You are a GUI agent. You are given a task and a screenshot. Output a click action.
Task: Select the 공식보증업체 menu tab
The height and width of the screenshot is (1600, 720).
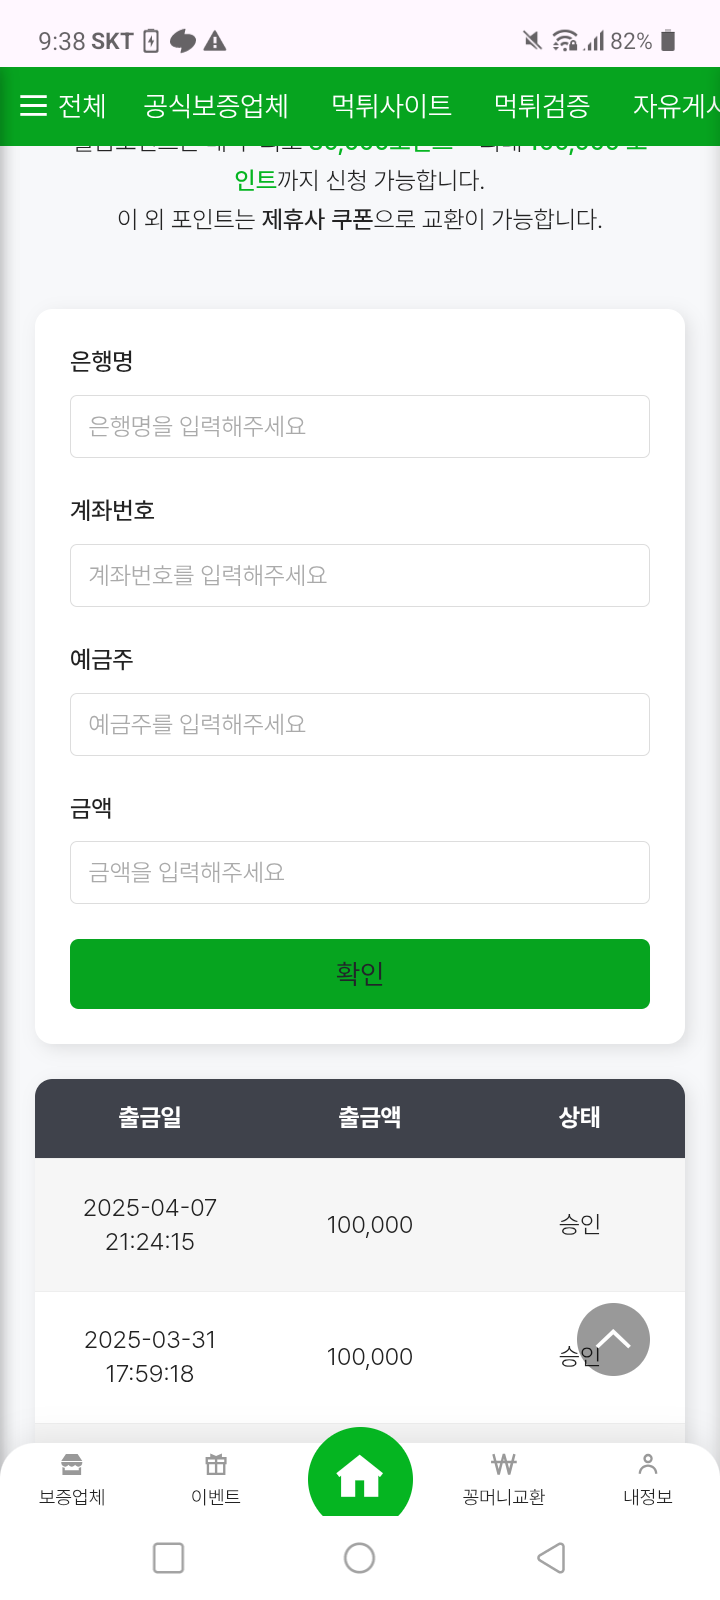pyautogui.click(x=216, y=106)
